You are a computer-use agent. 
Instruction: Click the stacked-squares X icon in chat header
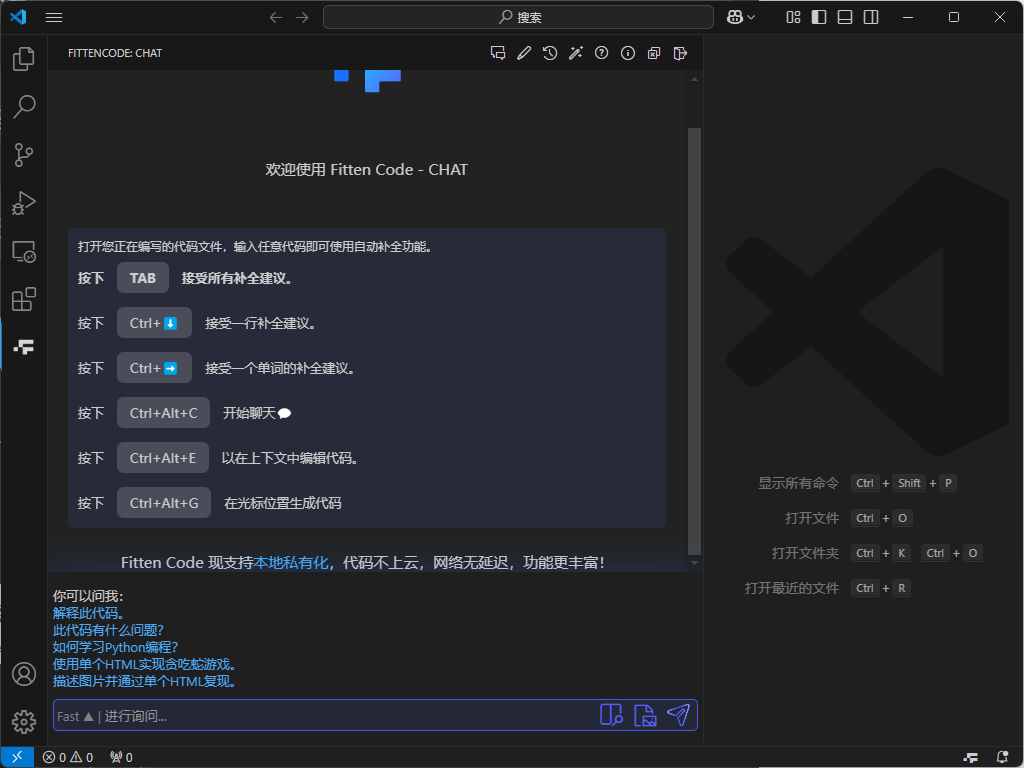654,53
